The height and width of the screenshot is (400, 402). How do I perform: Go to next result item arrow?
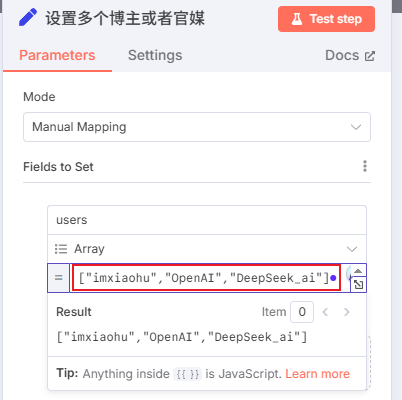point(347,312)
